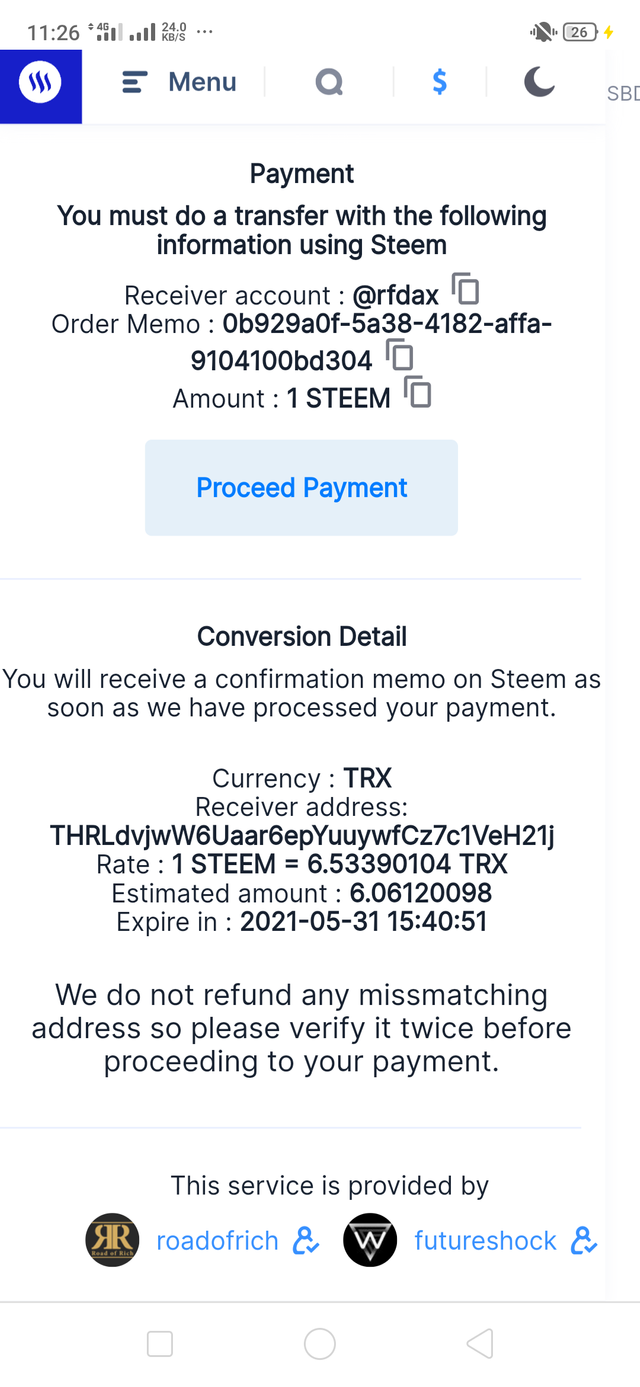The height and width of the screenshot is (1387, 640).
Task: Copy the 1 STEEM amount
Action: tap(418, 392)
